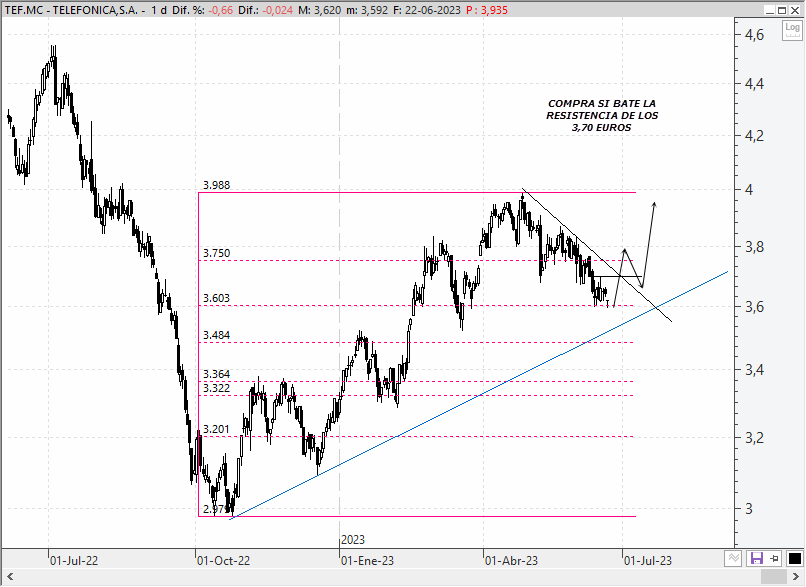Viewport: 806px width, 587px height.
Task: Click the pushpin icon
Action: click(x=775, y=558)
